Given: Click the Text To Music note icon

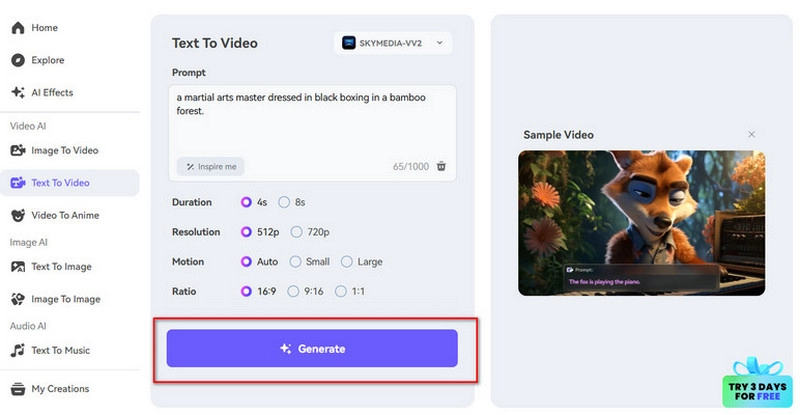Looking at the screenshot, I should click(x=17, y=350).
